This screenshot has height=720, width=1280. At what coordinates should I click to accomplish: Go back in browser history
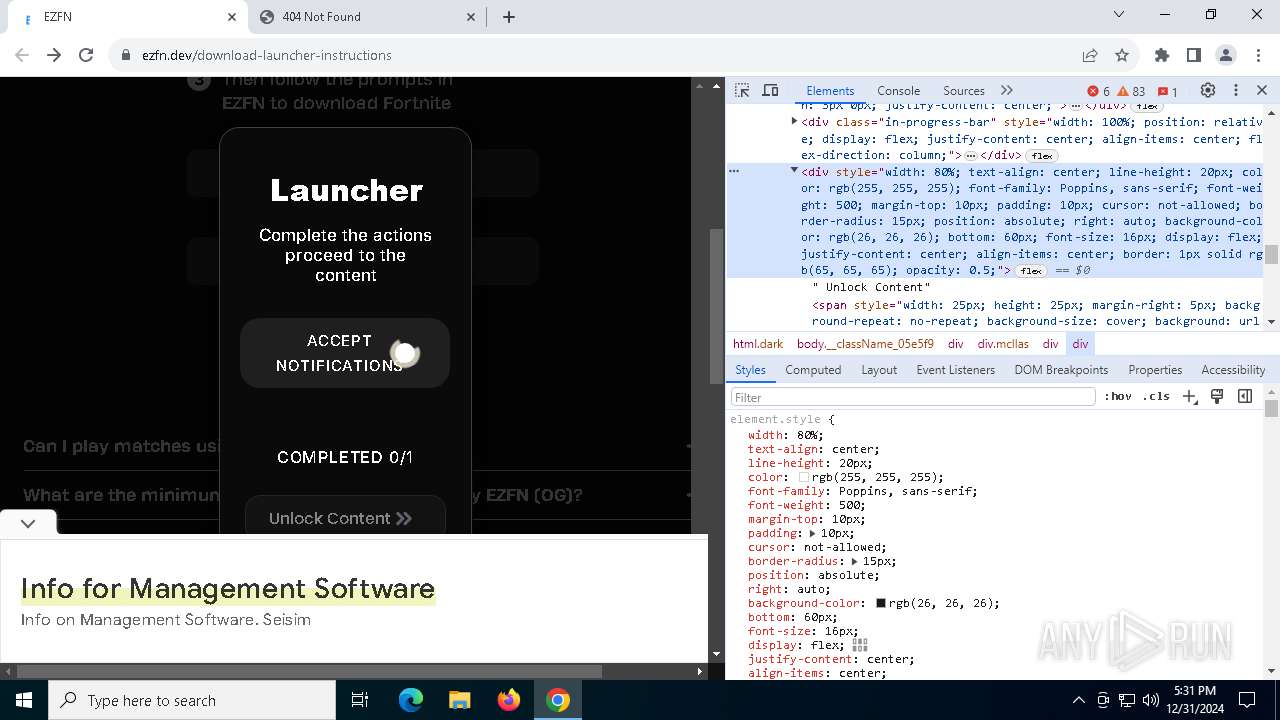pos(22,55)
